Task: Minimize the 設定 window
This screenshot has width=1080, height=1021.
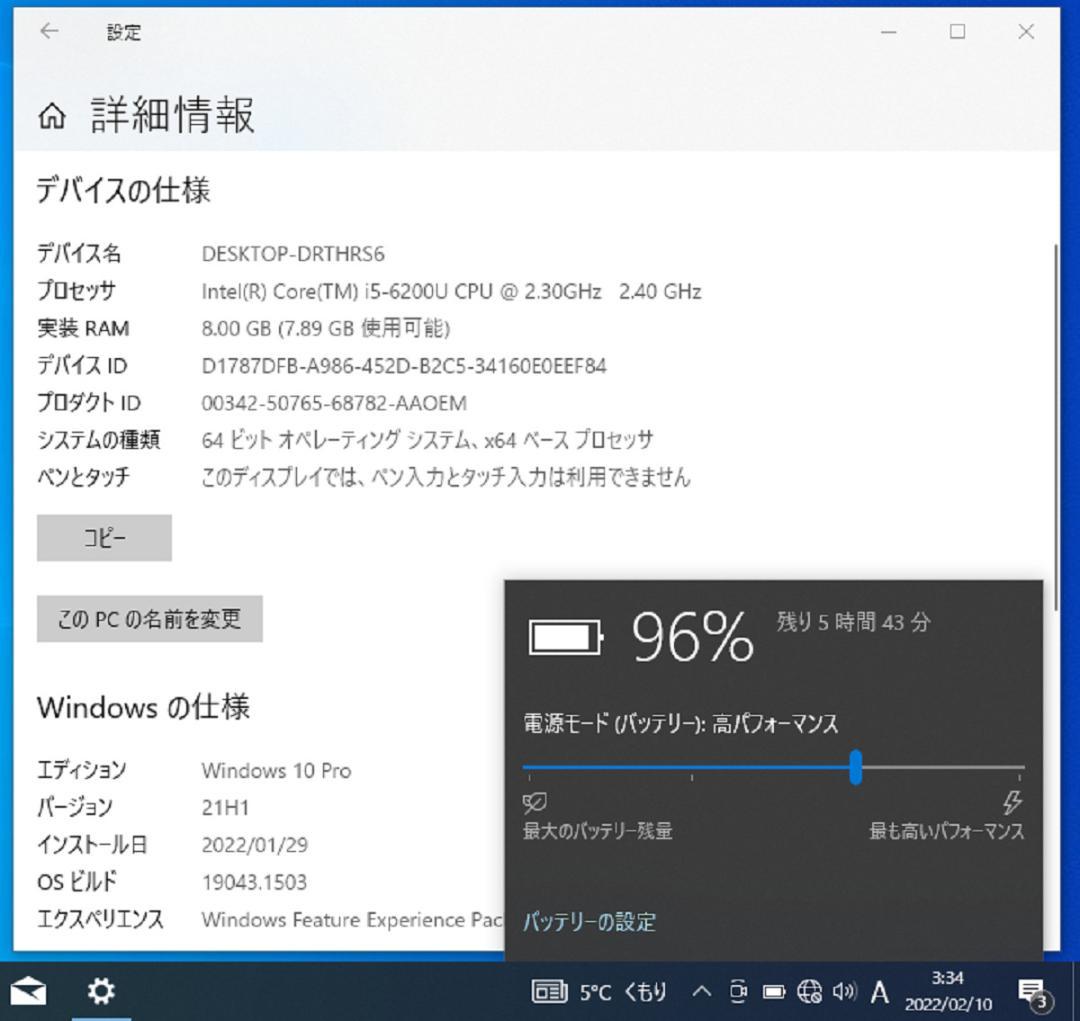Action: point(889,32)
